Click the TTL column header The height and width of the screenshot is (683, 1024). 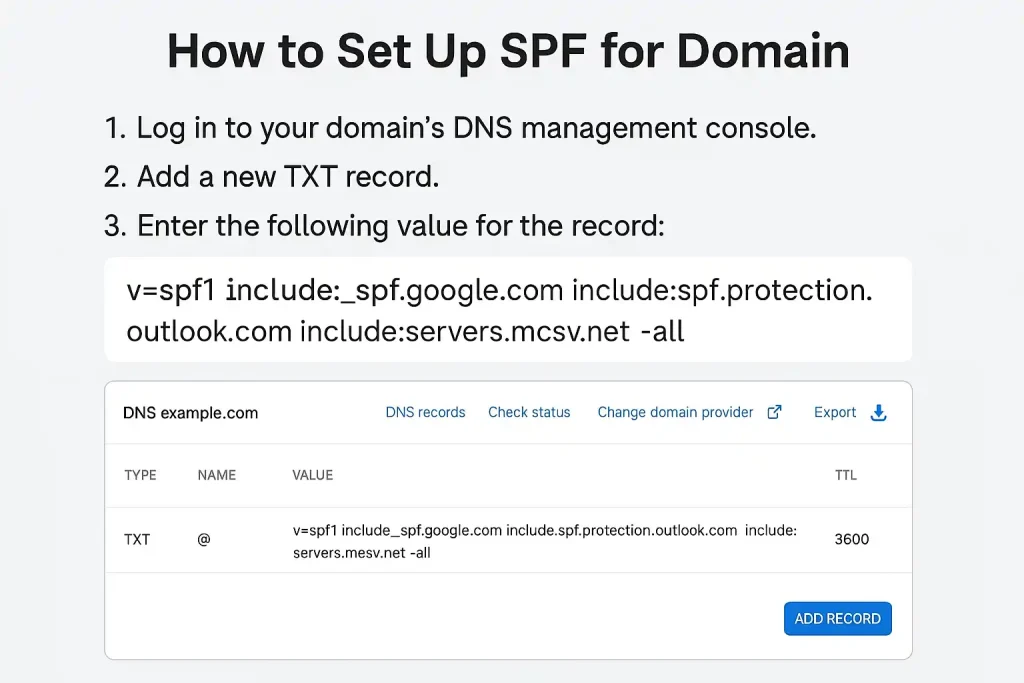pos(846,475)
